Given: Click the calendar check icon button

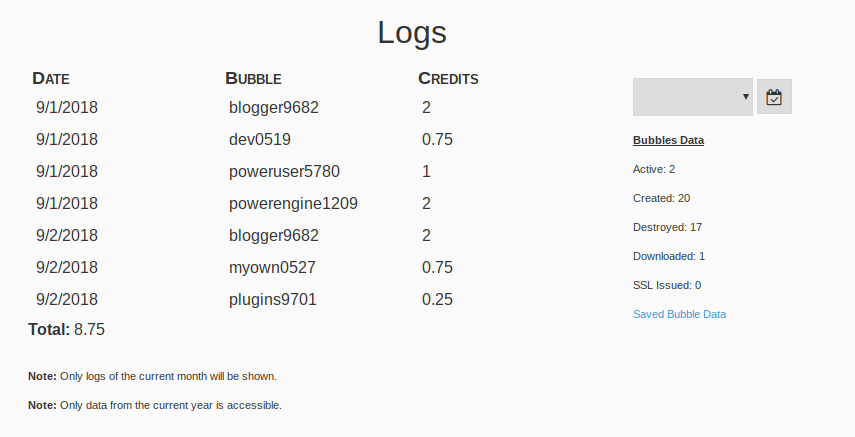Looking at the screenshot, I should pos(774,97).
